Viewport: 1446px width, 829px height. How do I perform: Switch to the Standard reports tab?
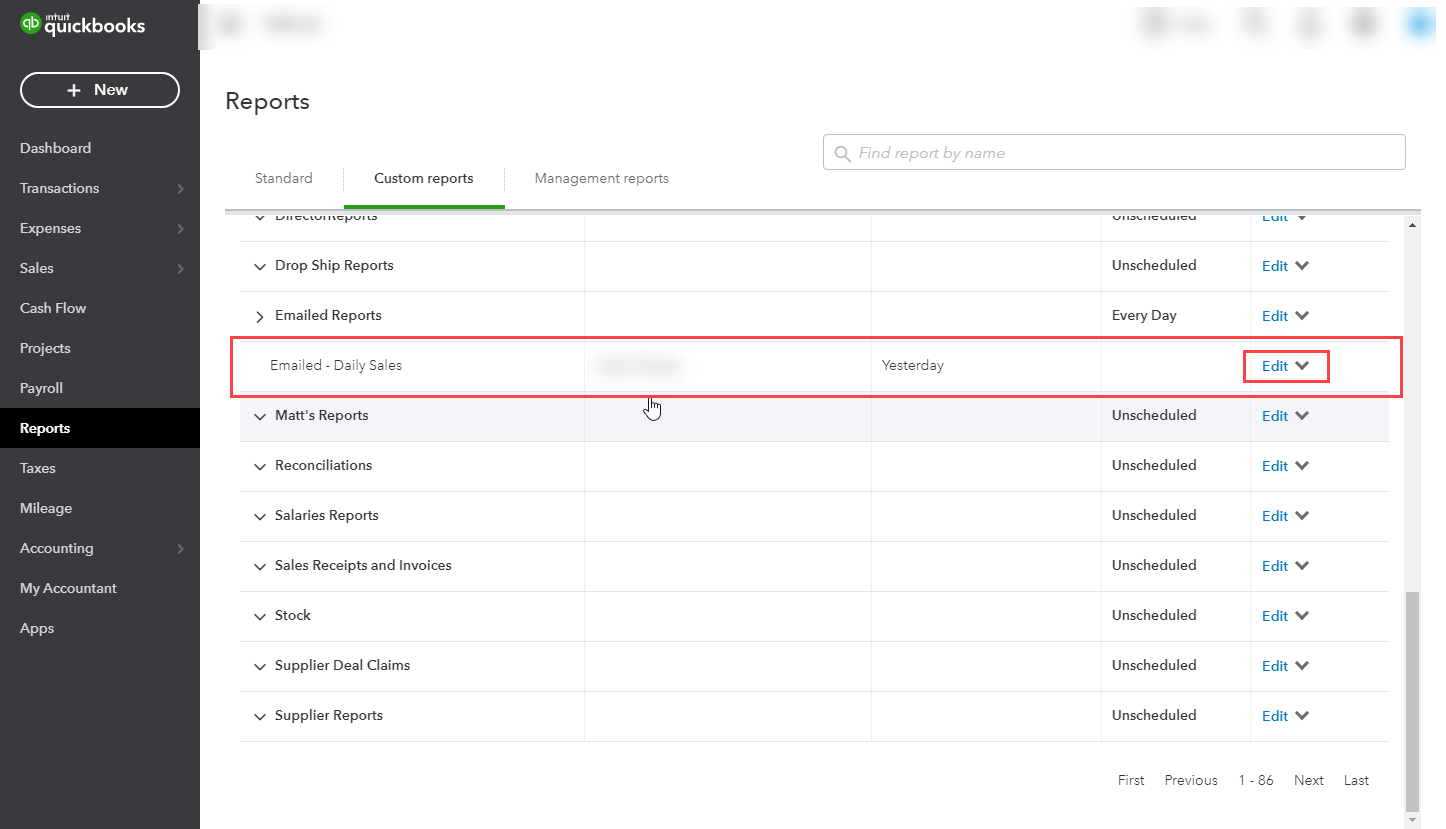pyautogui.click(x=283, y=178)
